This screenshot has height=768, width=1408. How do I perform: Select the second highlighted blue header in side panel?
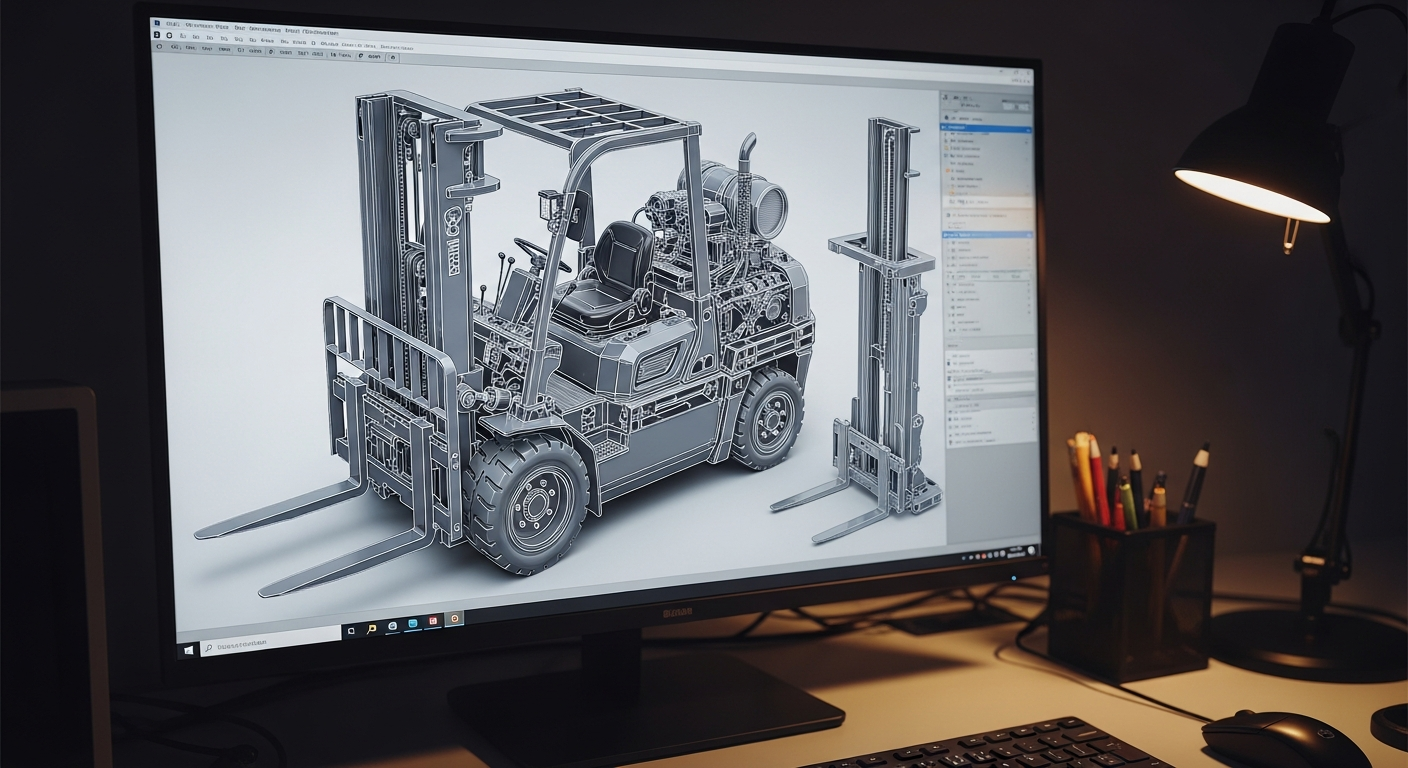point(987,234)
